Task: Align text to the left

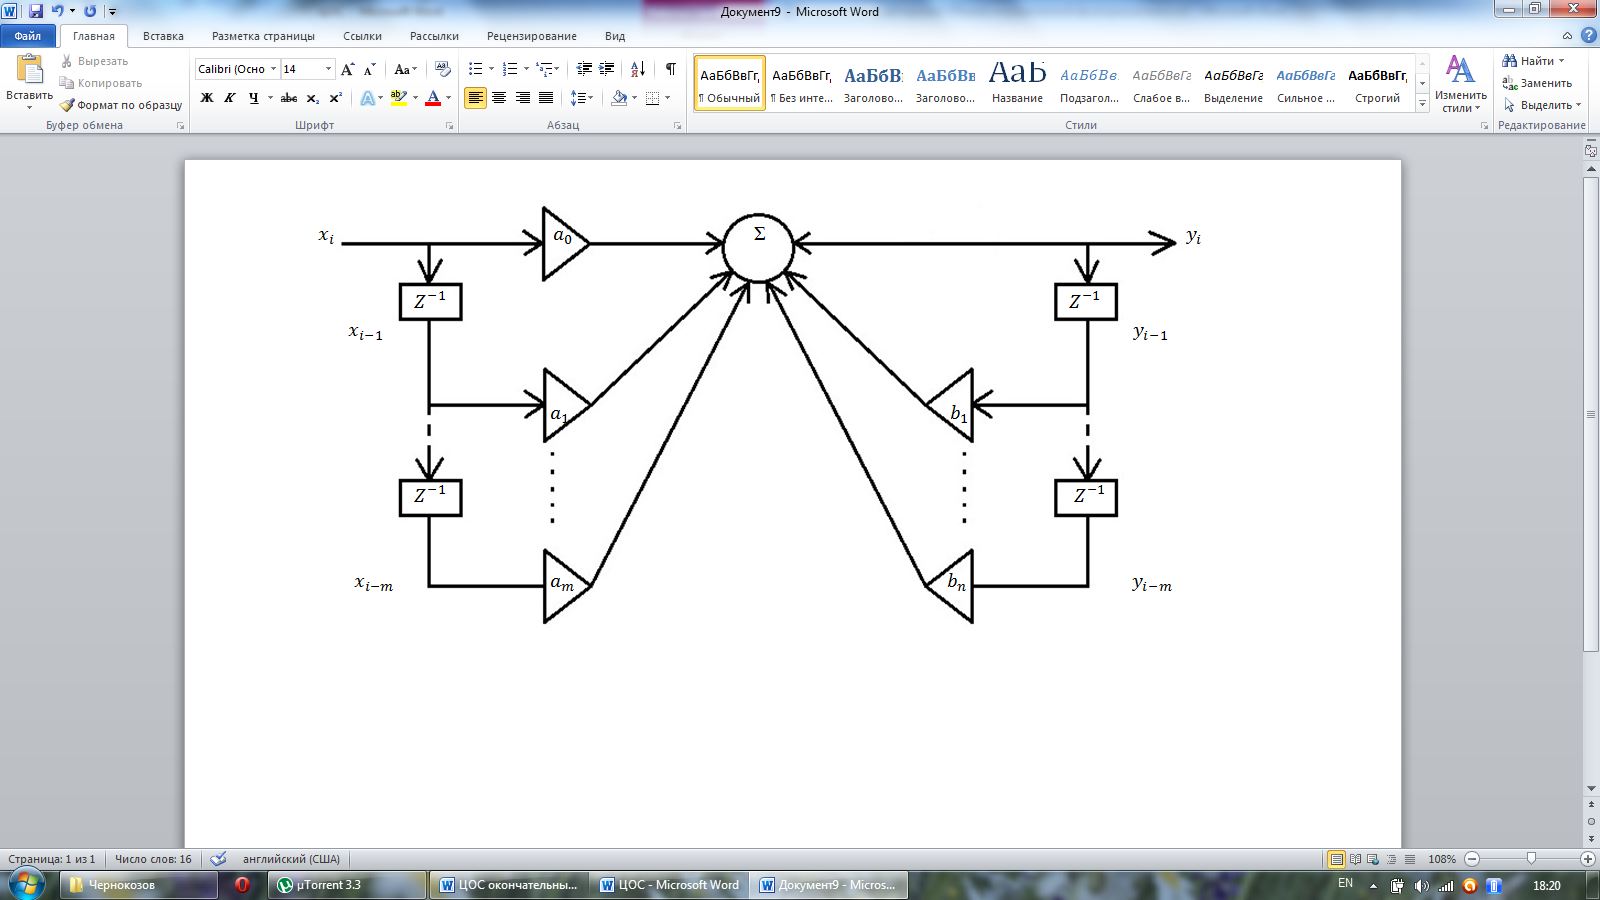Action: pyautogui.click(x=475, y=98)
